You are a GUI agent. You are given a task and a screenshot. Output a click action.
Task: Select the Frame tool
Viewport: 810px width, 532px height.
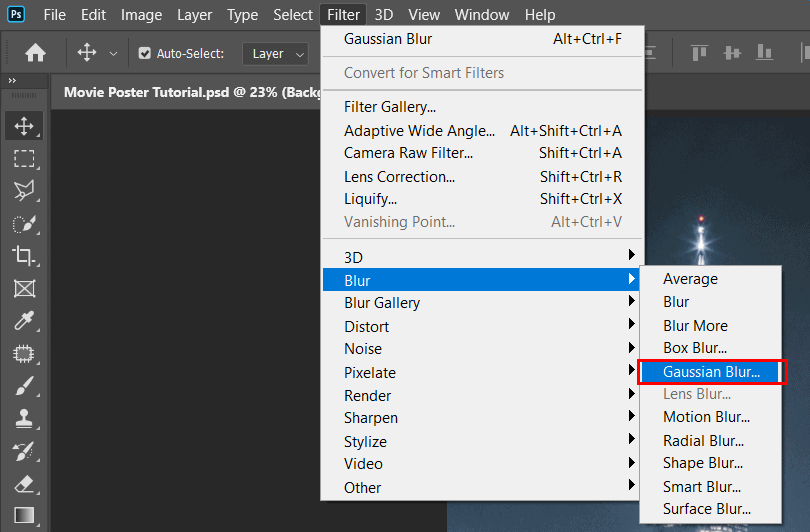24,289
